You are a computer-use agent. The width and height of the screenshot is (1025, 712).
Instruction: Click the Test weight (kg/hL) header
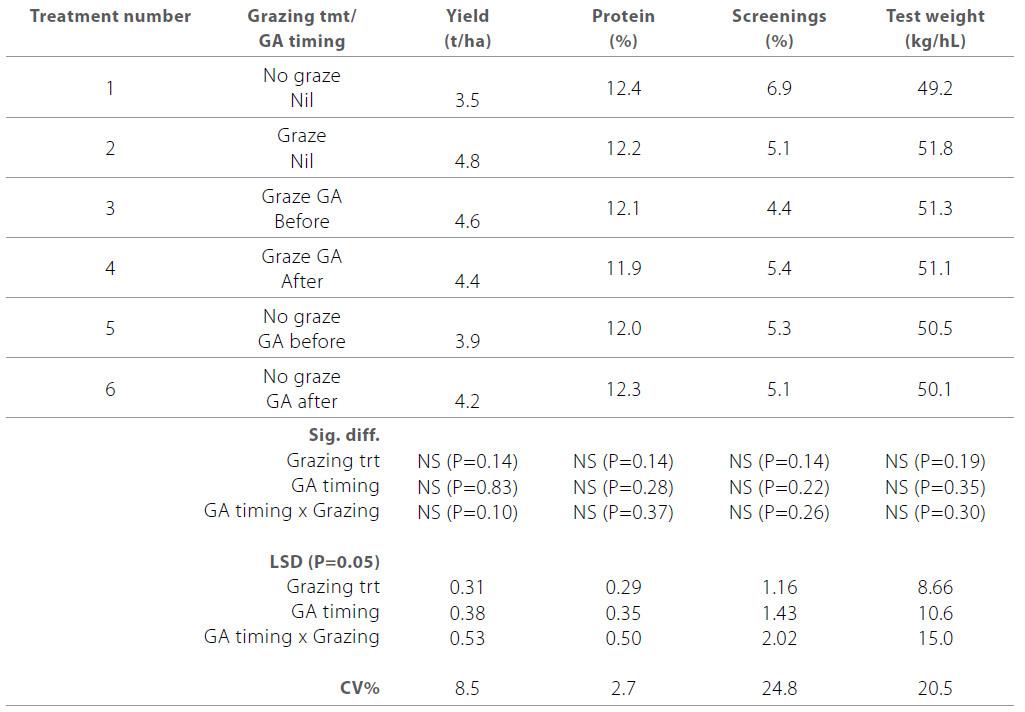pyautogui.click(x=935, y=28)
